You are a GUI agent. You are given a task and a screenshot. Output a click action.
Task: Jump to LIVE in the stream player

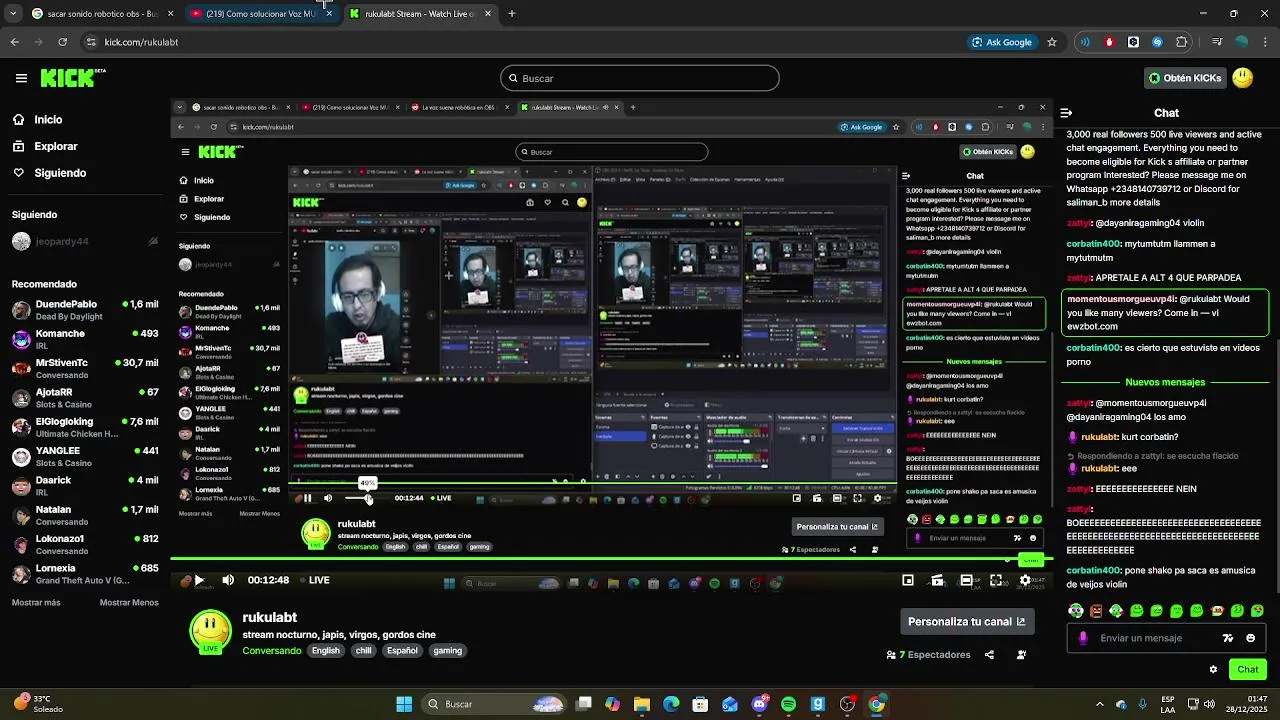click(x=313, y=580)
